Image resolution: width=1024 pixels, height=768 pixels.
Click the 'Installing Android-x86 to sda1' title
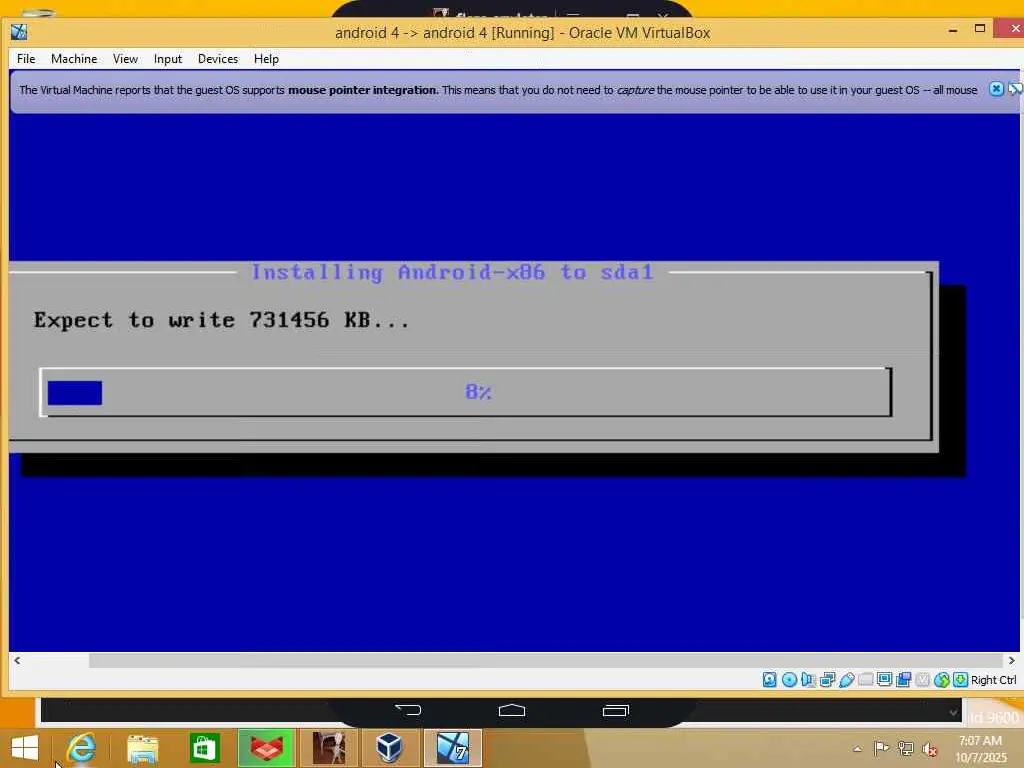pos(453,272)
